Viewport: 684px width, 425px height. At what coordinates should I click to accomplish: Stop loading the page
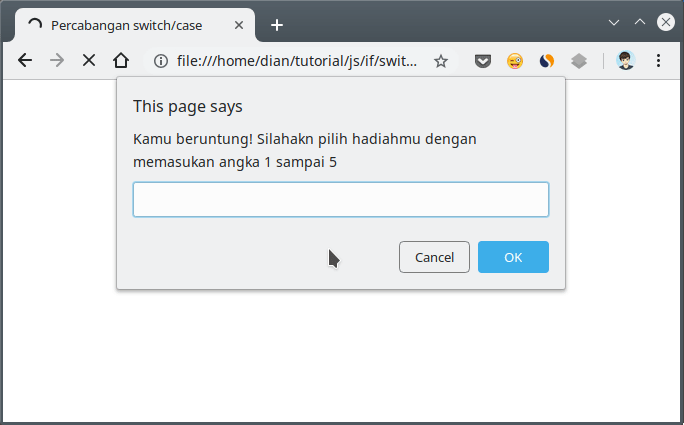(x=88, y=61)
